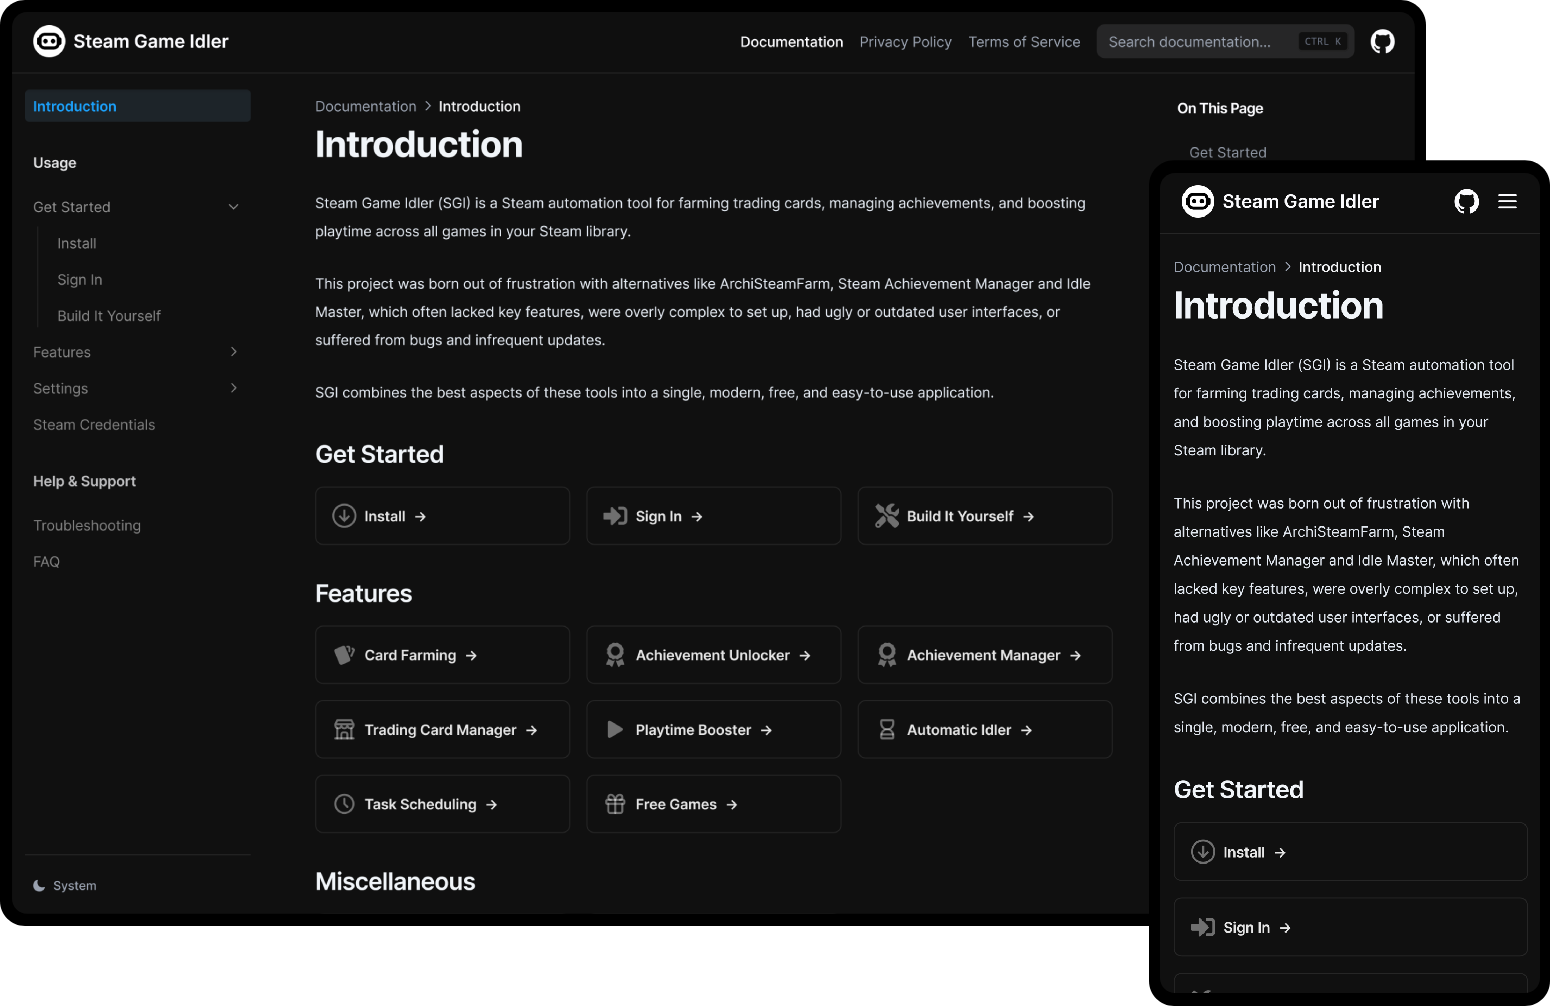Click the Install download icon in desktop Get Started
The height and width of the screenshot is (1006, 1550).
coord(344,516)
